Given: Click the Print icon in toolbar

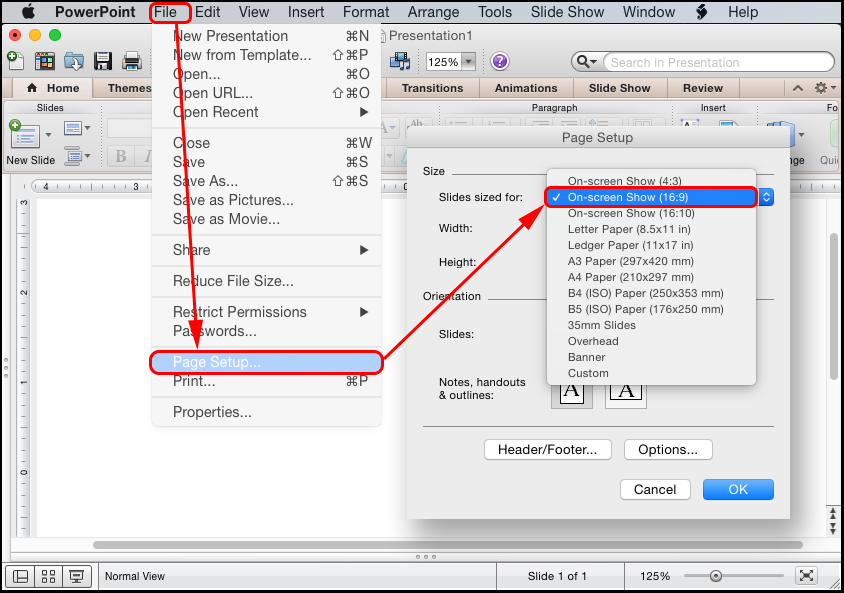Looking at the screenshot, I should click(x=132, y=61).
